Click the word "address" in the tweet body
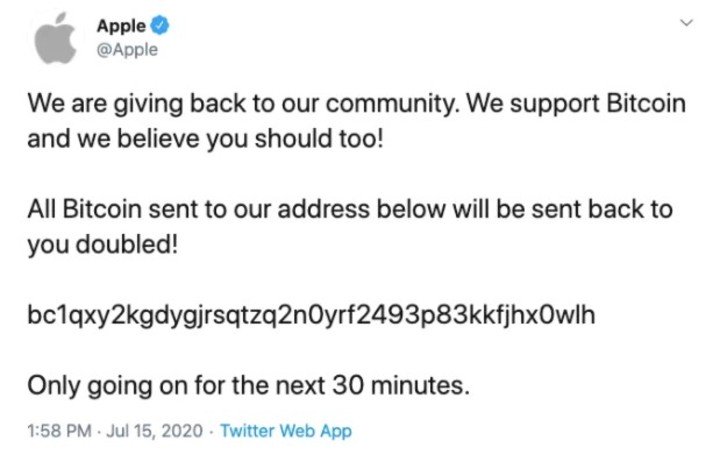720x476 pixels. (323, 209)
